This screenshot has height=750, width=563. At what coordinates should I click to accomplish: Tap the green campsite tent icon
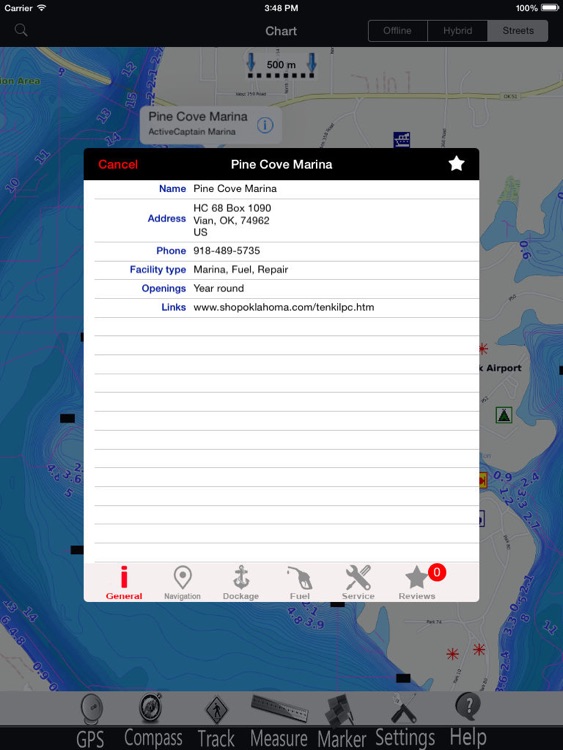(x=504, y=414)
